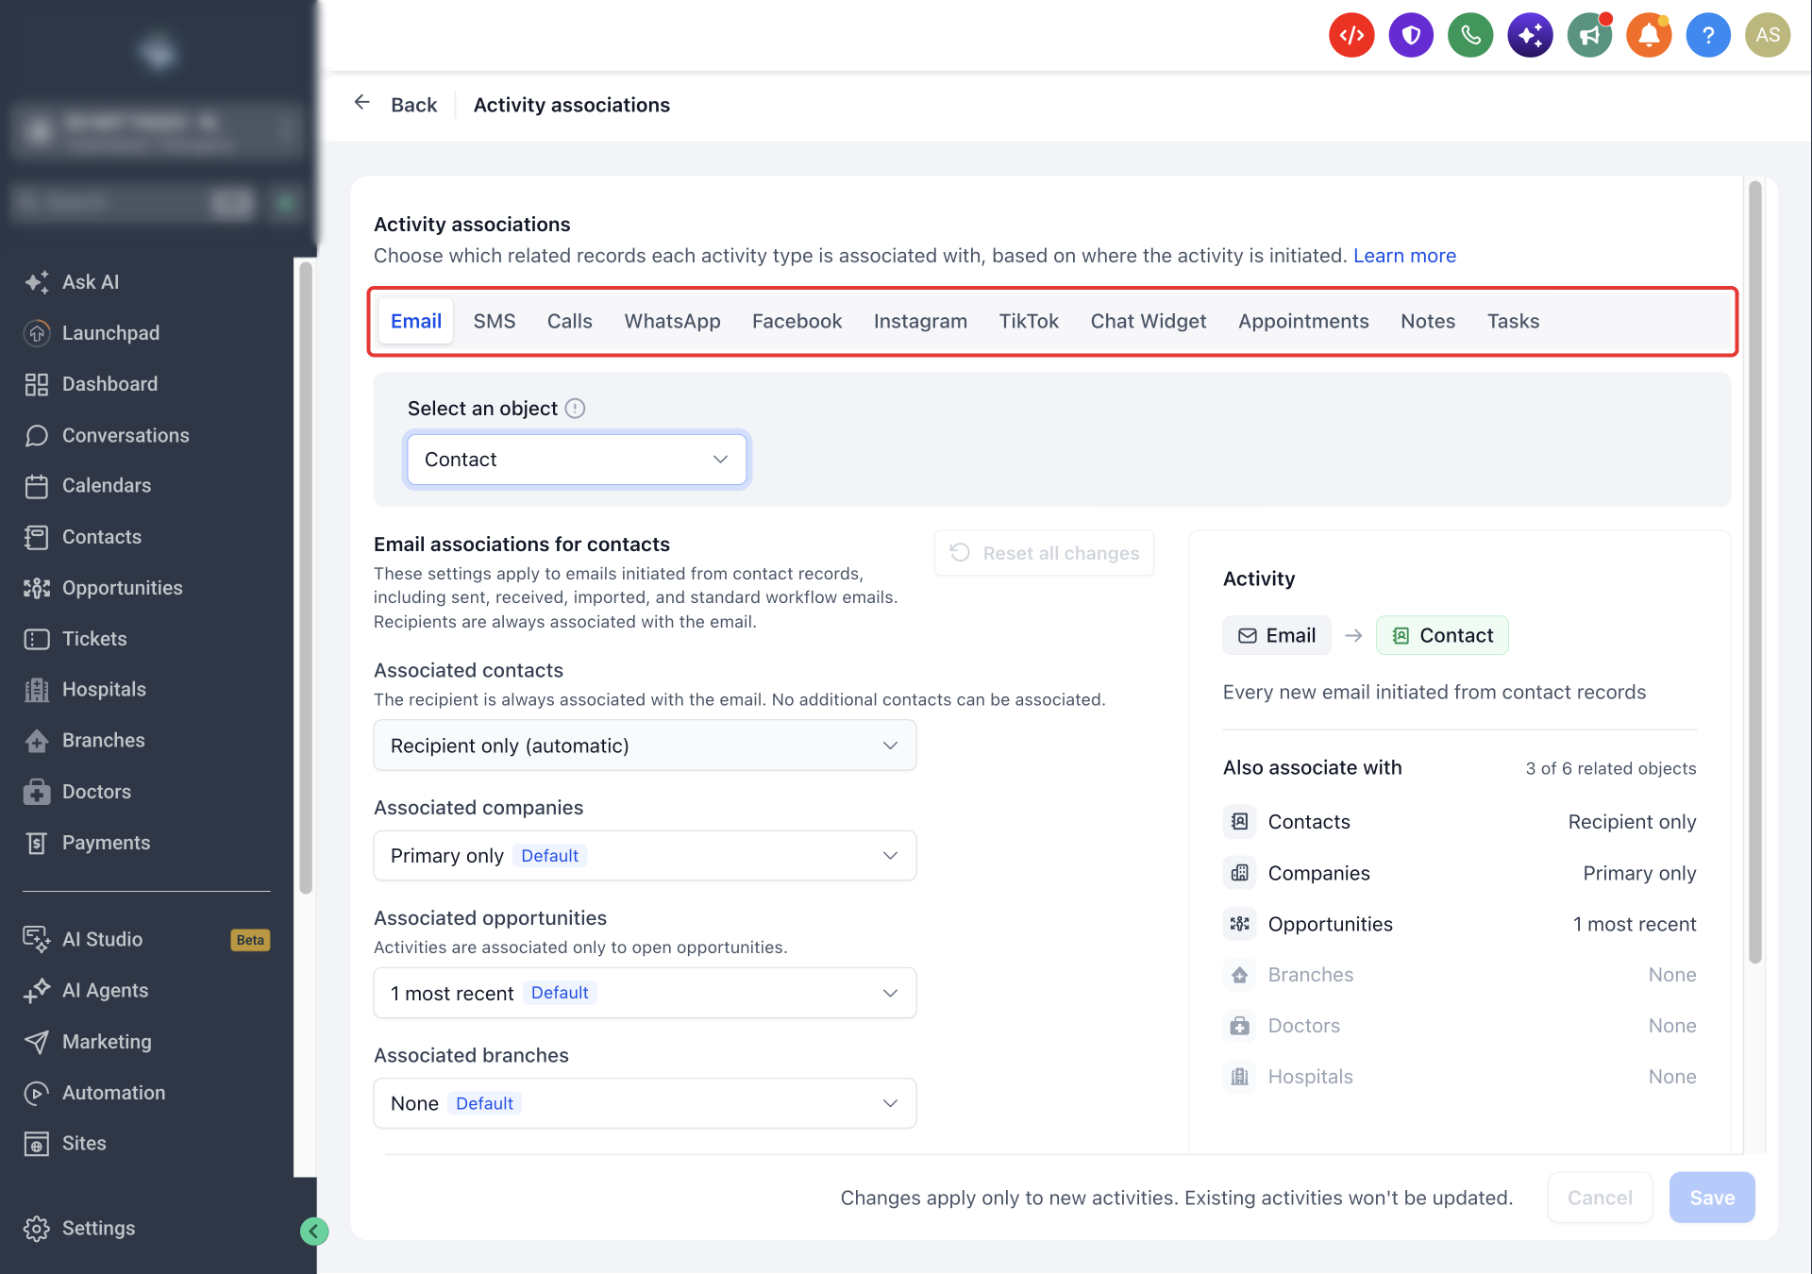Open AI Studio Beta in sidebar
The image size is (1812, 1274).
pyautogui.click(x=147, y=939)
